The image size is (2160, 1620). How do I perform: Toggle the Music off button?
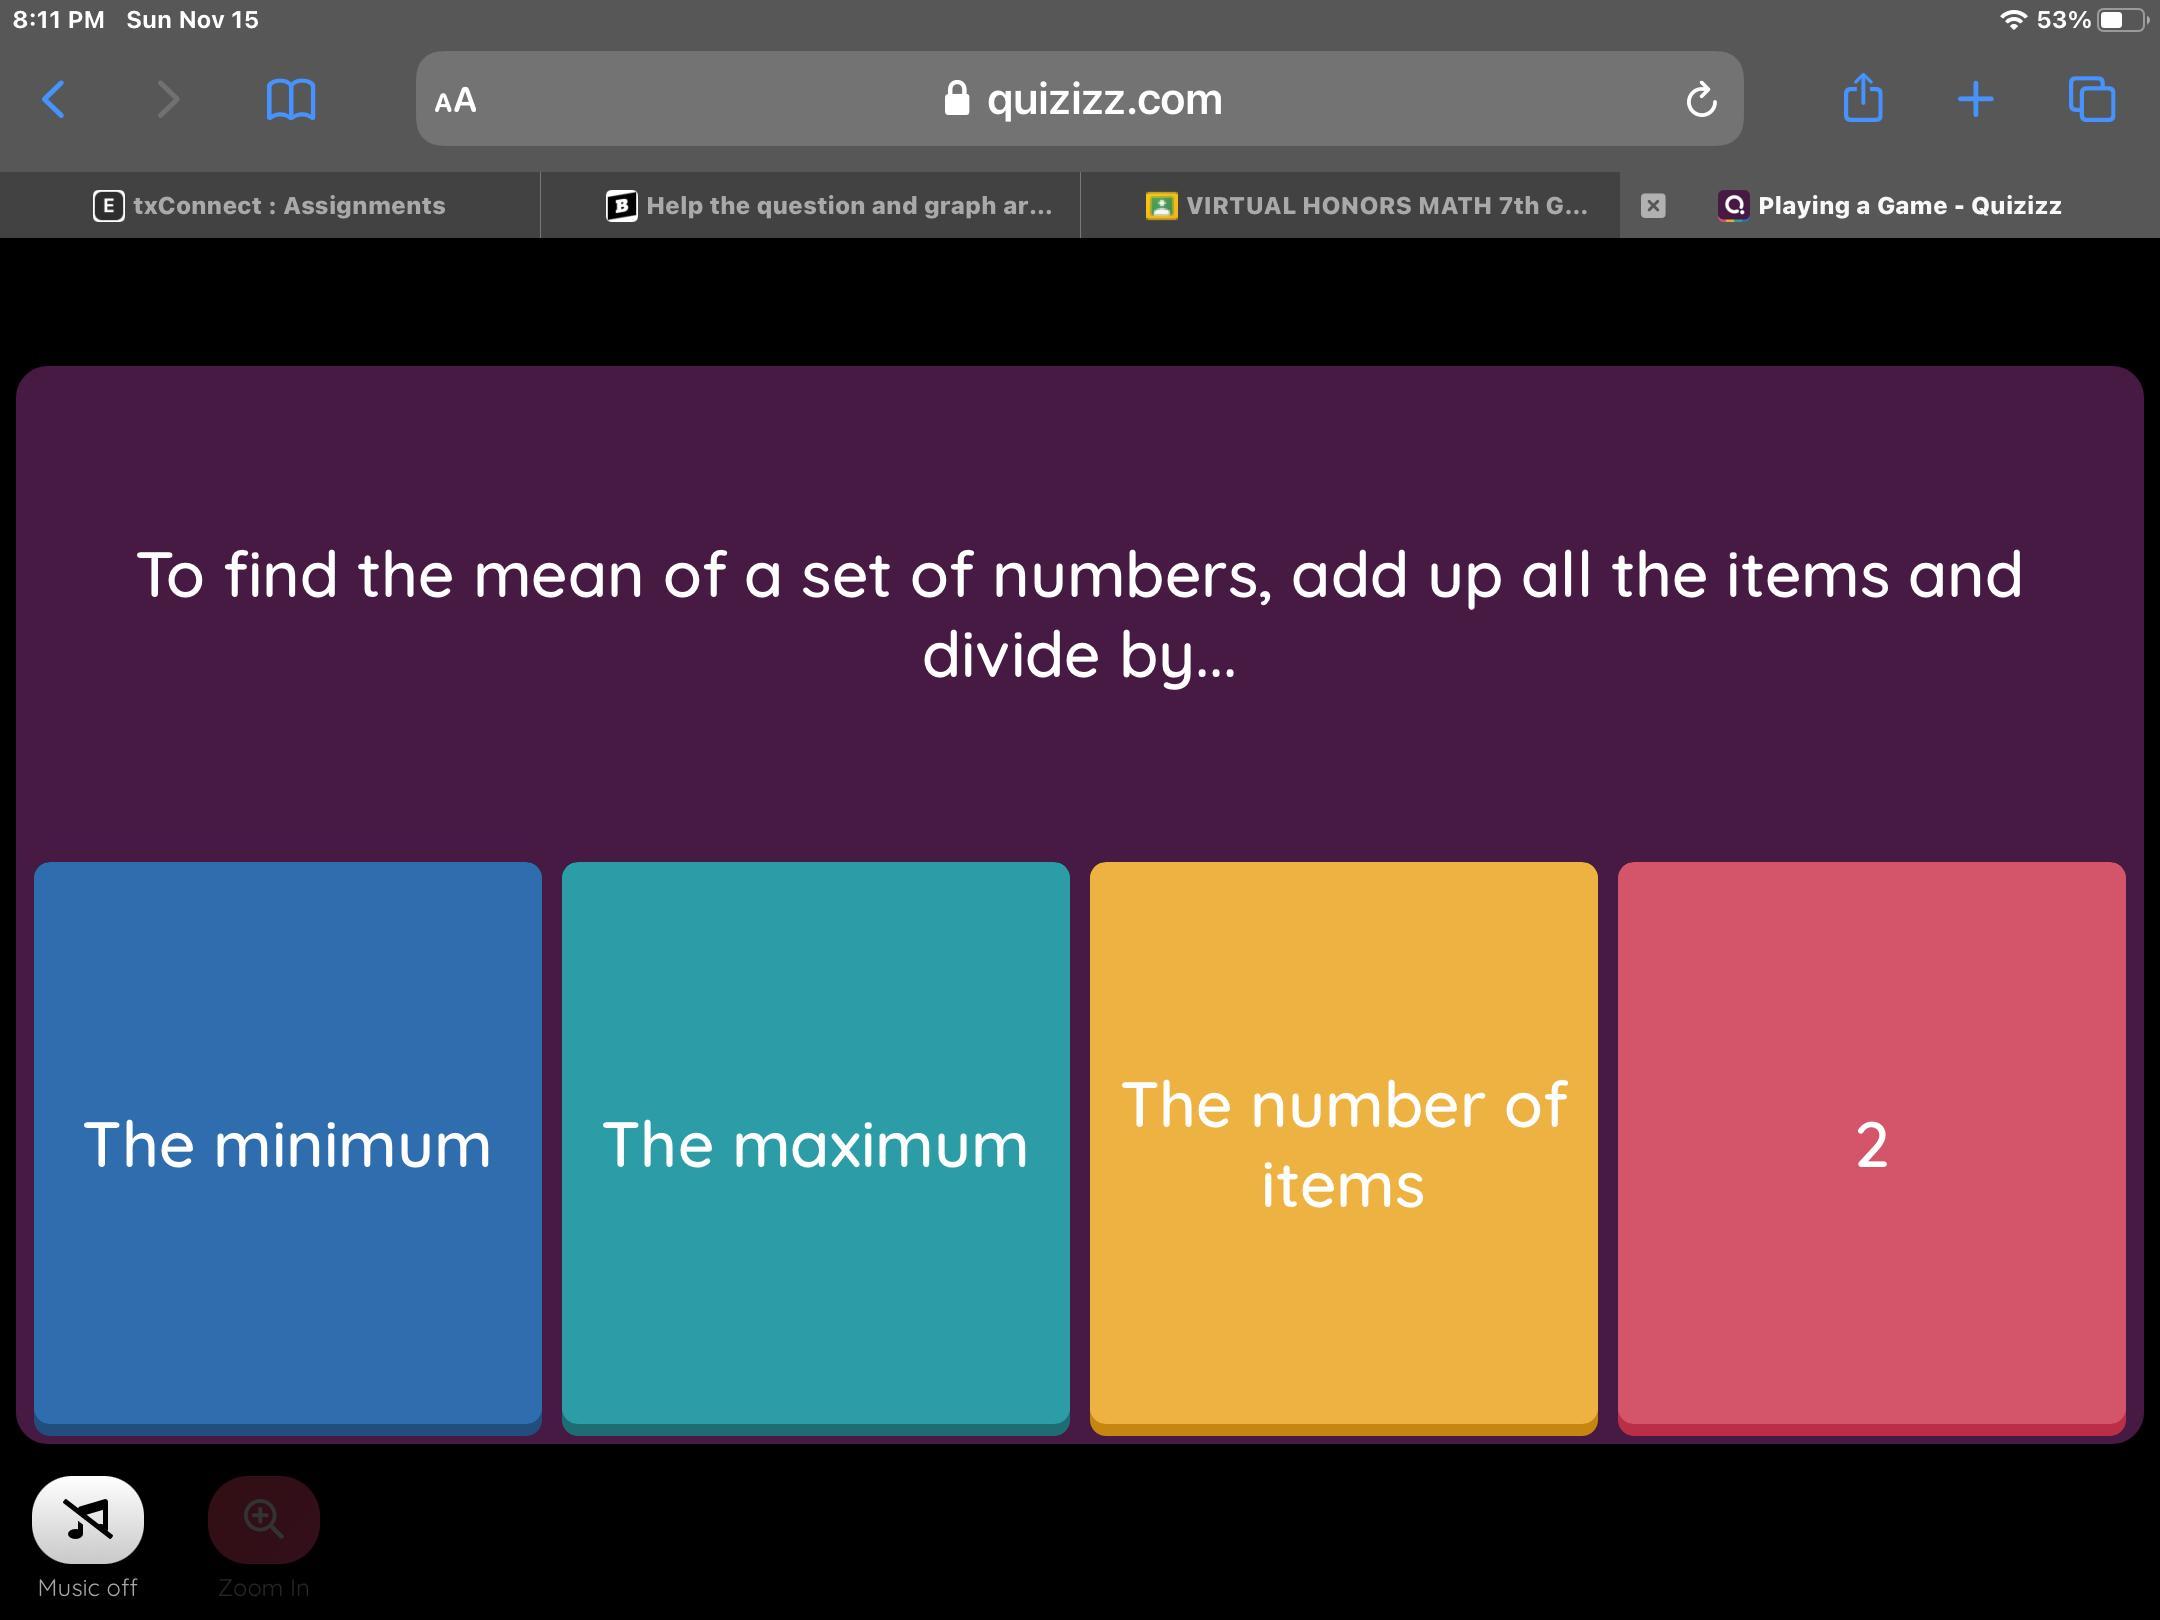pos(88,1519)
